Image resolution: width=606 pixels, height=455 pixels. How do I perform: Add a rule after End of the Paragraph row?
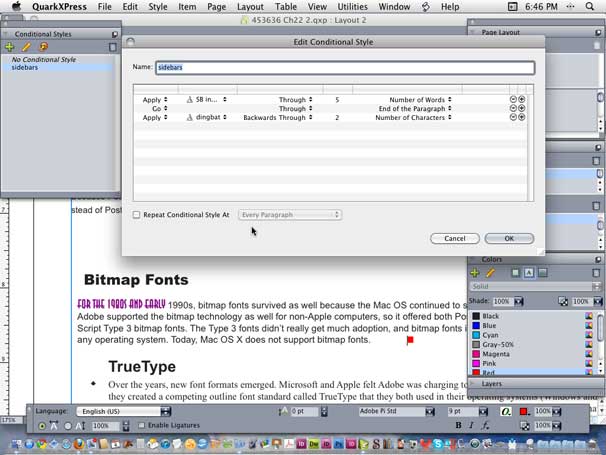click(x=521, y=108)
